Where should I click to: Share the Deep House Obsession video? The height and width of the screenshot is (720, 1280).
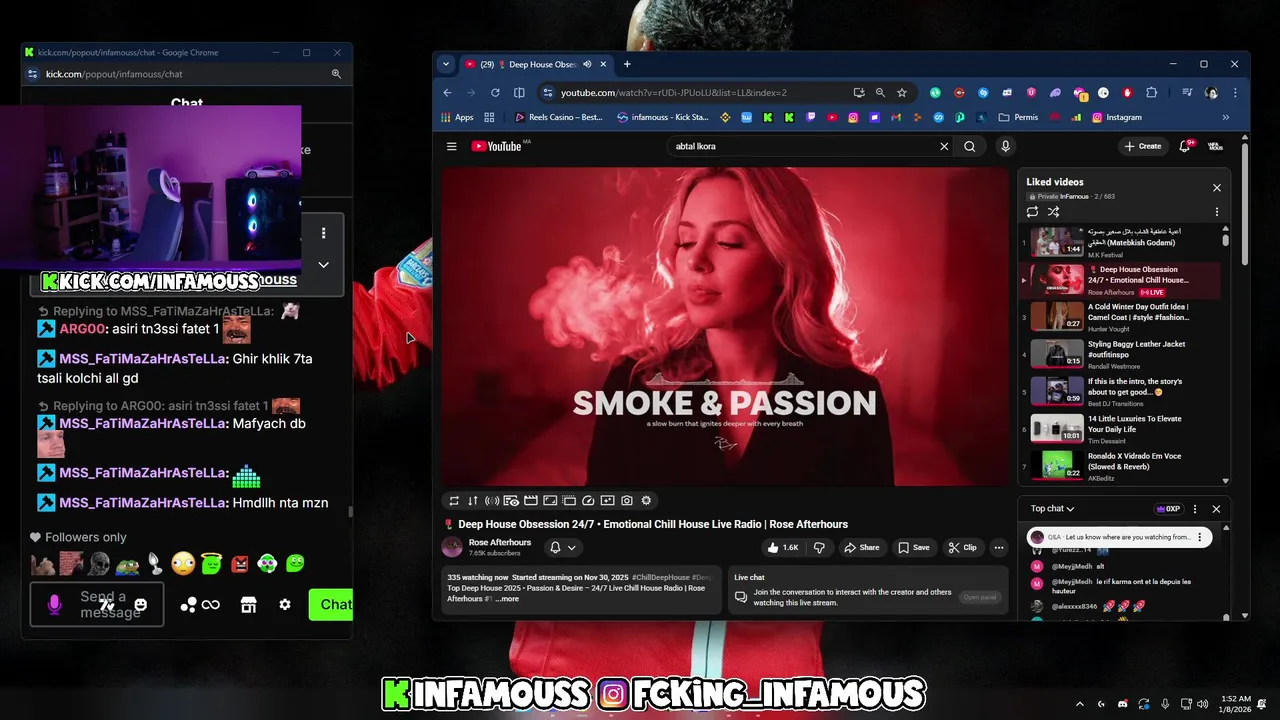pyautogui.click(x=861, y=547)
